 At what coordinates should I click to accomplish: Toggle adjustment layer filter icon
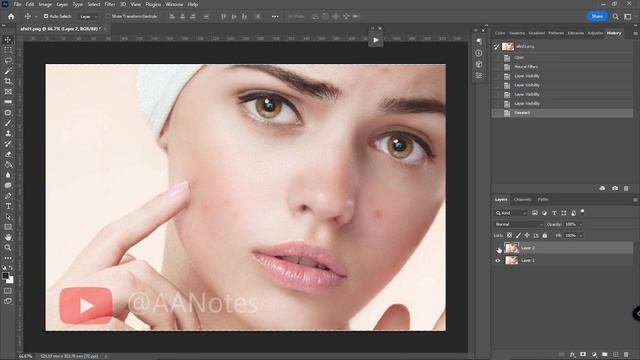(x=544, y=213)
